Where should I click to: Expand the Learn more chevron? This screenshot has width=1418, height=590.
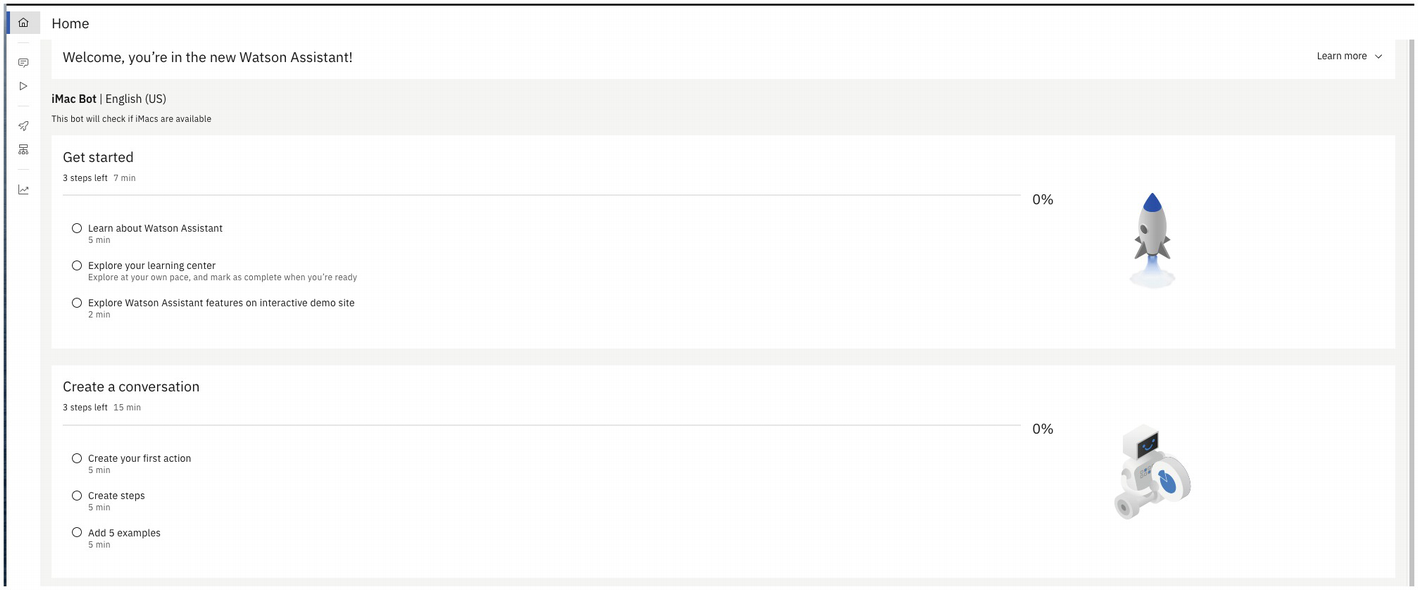pyautogui.click(x=1378, y=57)
